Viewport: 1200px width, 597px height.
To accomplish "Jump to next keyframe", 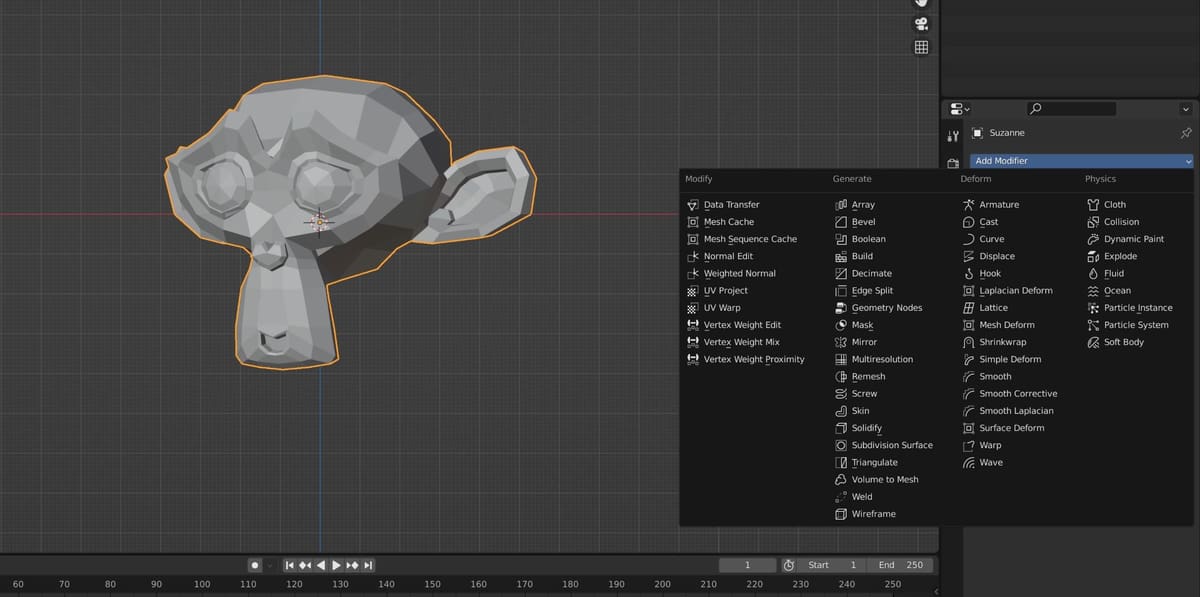I will (x=352, y=565).
